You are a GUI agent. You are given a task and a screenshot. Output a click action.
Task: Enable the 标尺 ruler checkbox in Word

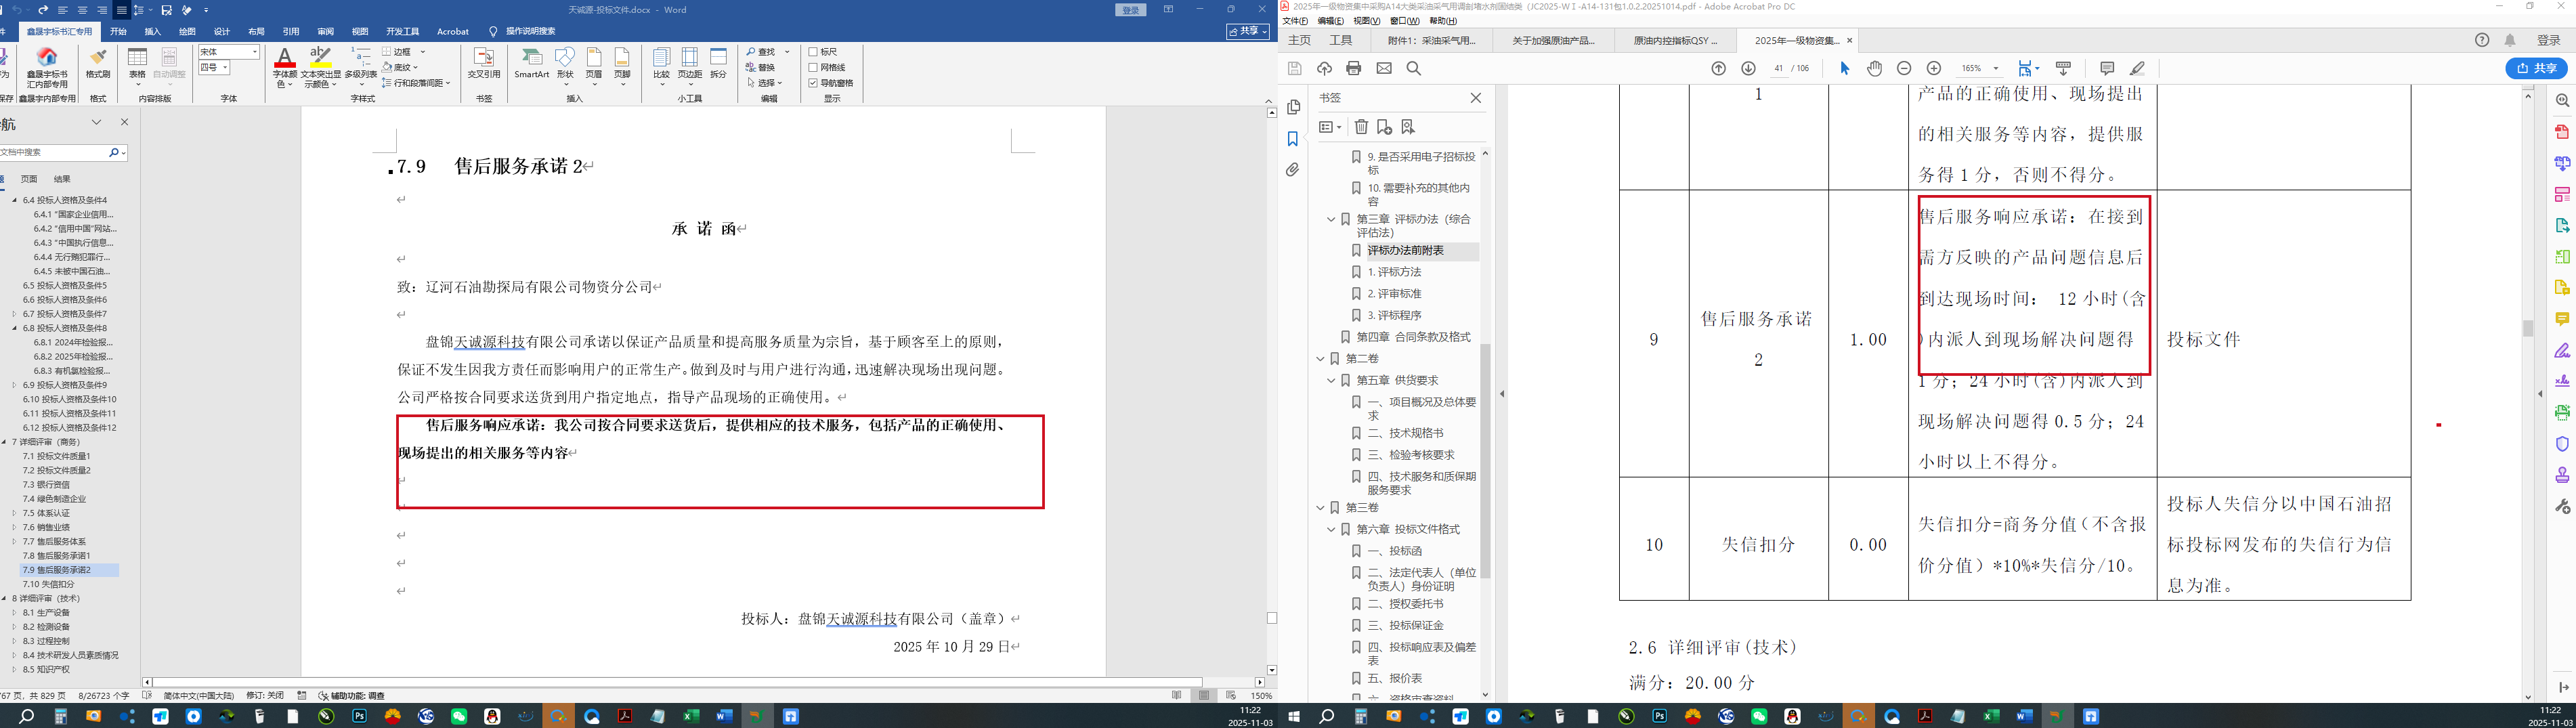pos(814,52)
